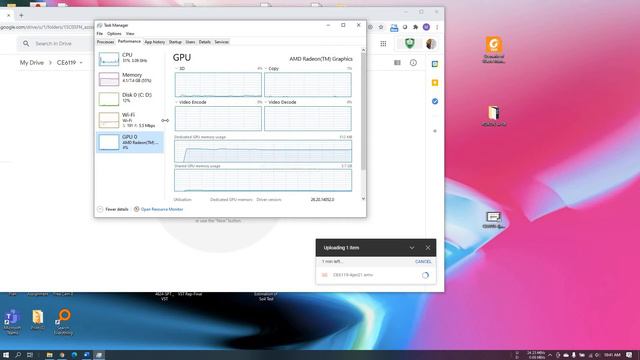
Task: Open the Task Manager Options menu
Action: click(114, 33)
